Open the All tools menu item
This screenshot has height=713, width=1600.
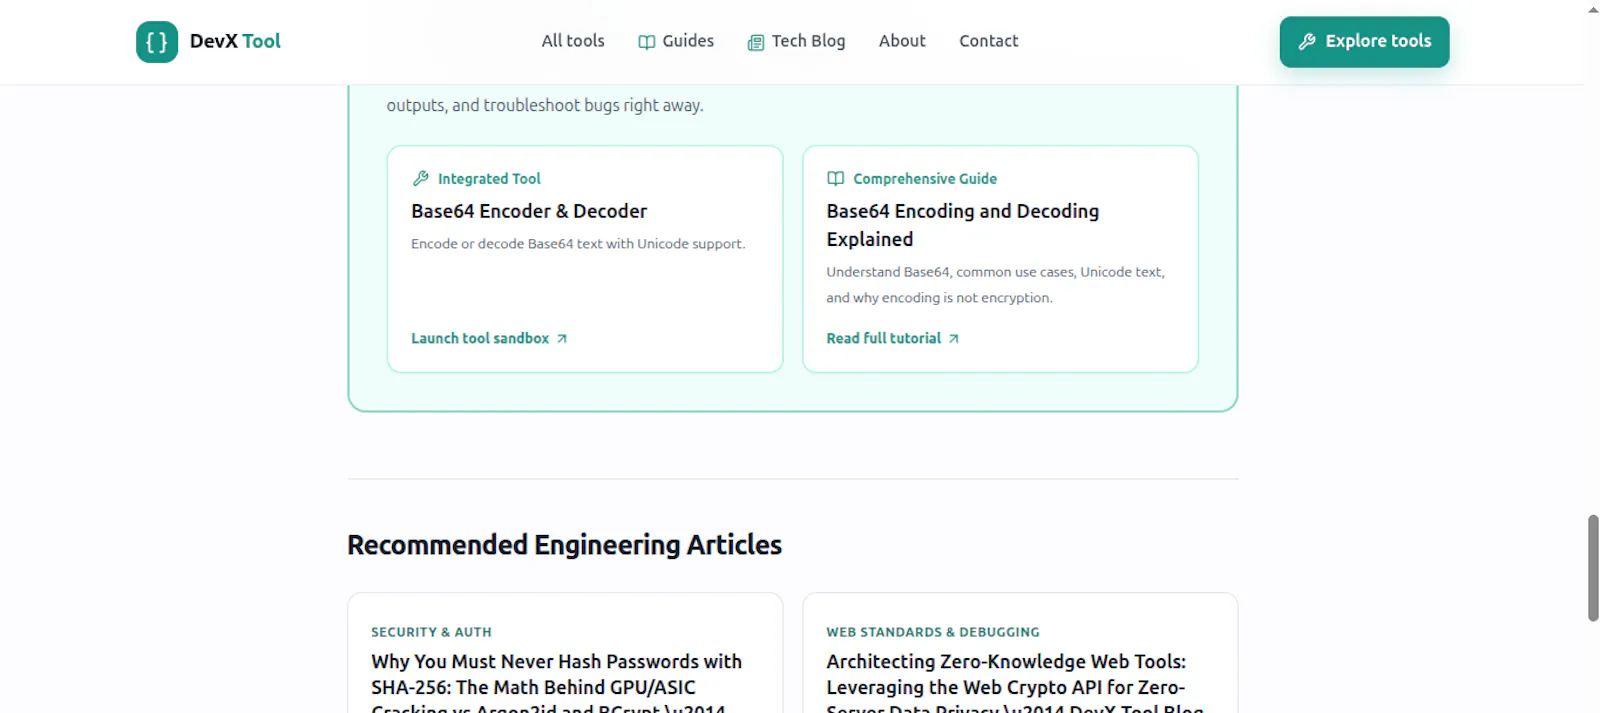[x=573, y=41]
